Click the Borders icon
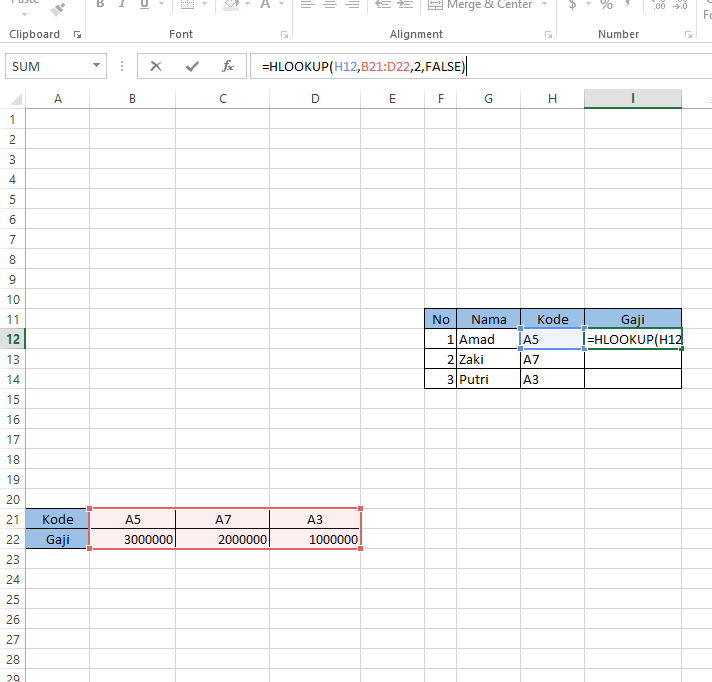 [x=187, y=4]
